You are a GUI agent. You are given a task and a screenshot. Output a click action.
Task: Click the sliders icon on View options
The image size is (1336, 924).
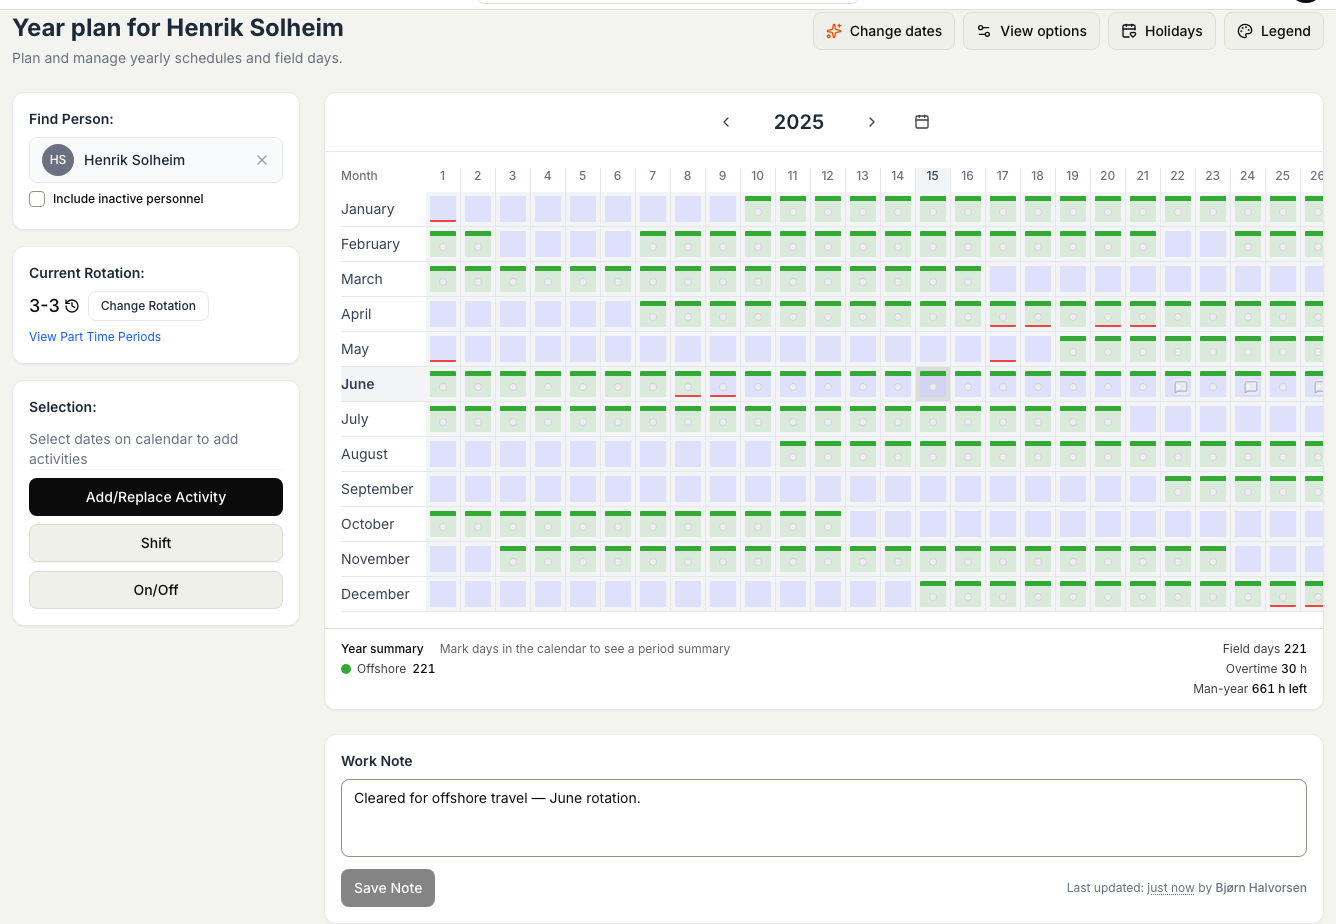tap(984, 31)
